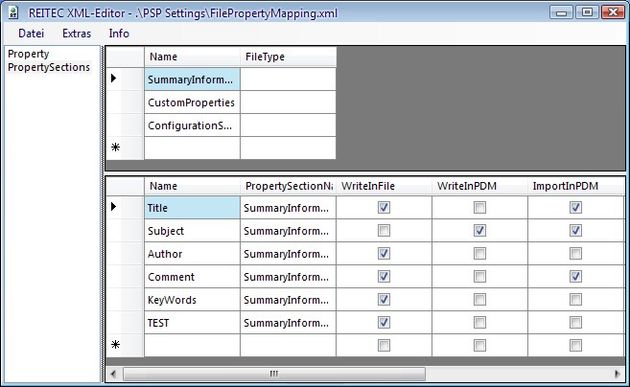Click row header of Subject row

coord(125,230)
